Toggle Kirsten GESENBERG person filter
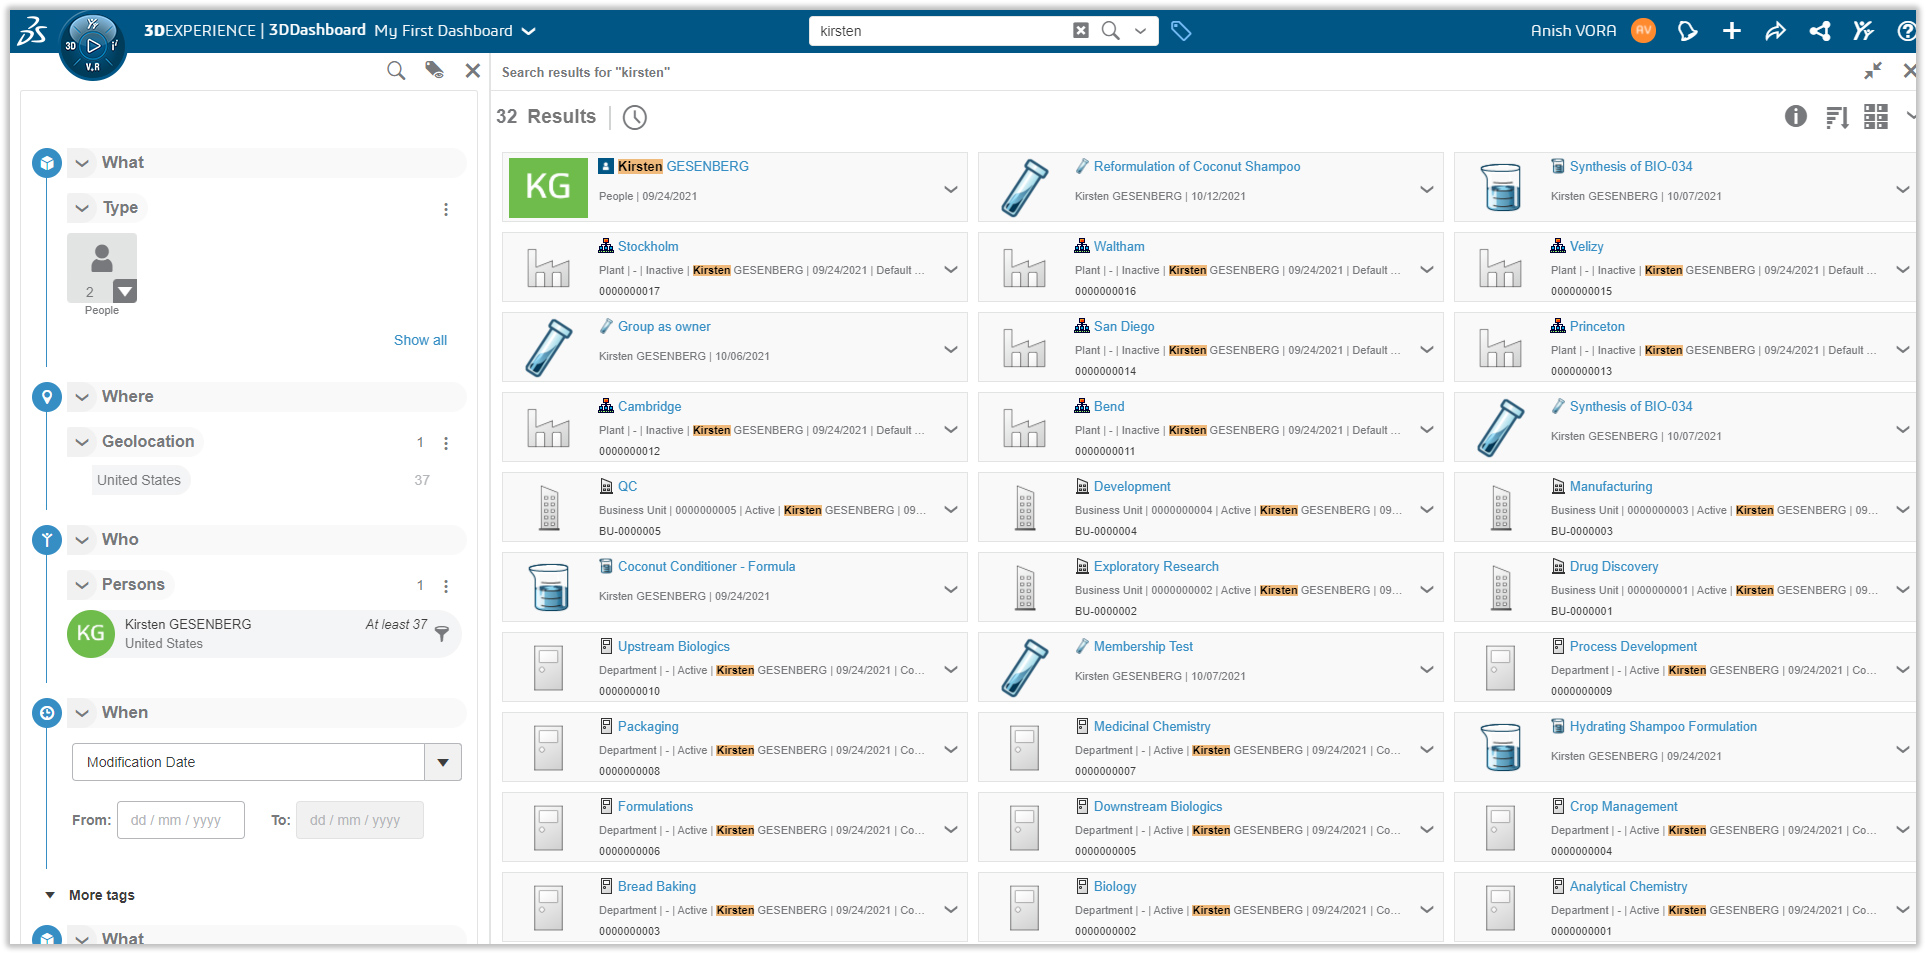The width and height of the screenshot is (1926, 954). click(264, 634)
